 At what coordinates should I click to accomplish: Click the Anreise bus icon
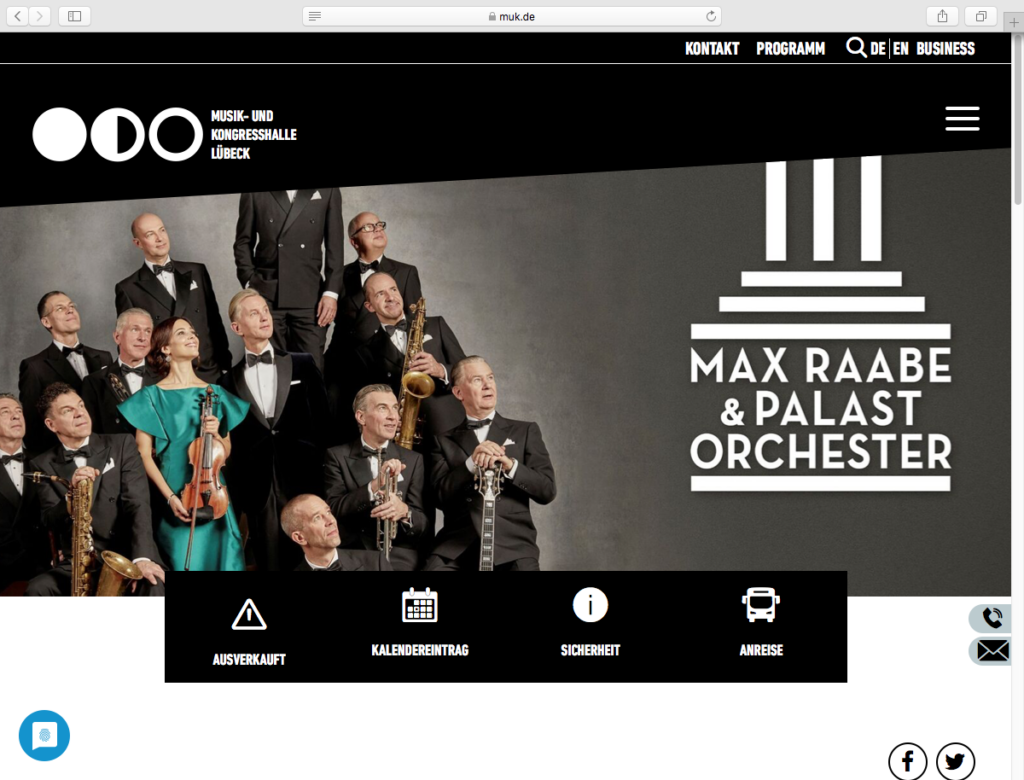(x=761, y=604)
